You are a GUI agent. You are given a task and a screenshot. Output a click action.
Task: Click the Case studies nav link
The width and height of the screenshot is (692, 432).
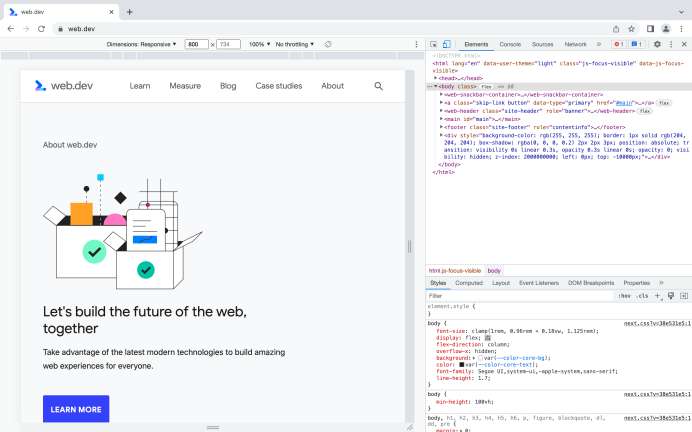(279, 86)
